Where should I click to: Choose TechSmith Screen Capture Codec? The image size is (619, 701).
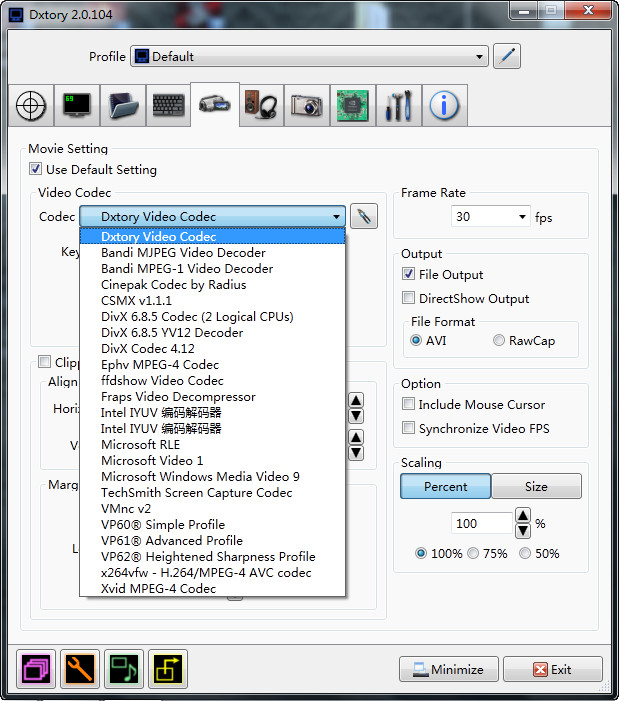(x=212, y=493)
